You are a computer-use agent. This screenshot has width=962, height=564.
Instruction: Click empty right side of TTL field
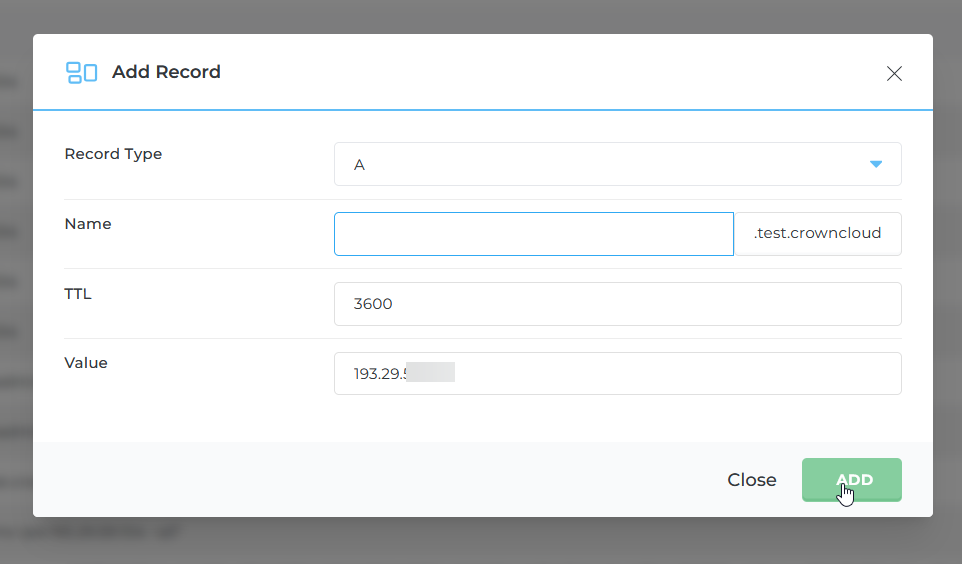pyautogui.click(x=700, y=304)
